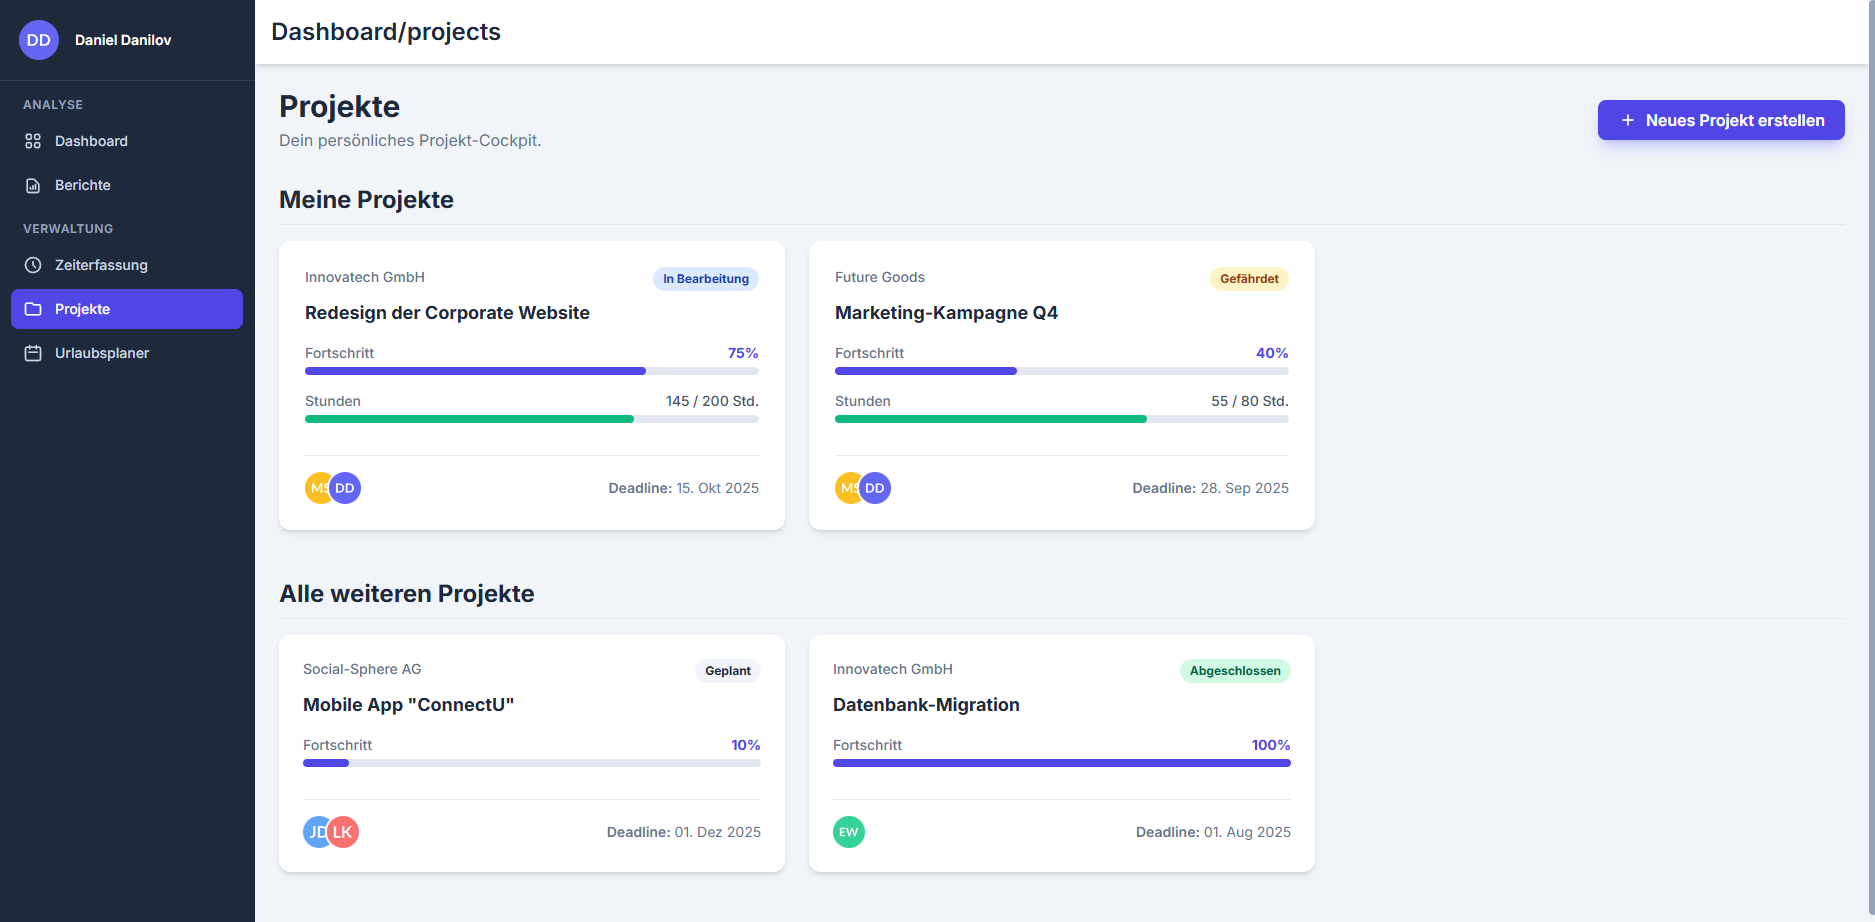Click the Urlaubsplaner calendar icon

33,353
